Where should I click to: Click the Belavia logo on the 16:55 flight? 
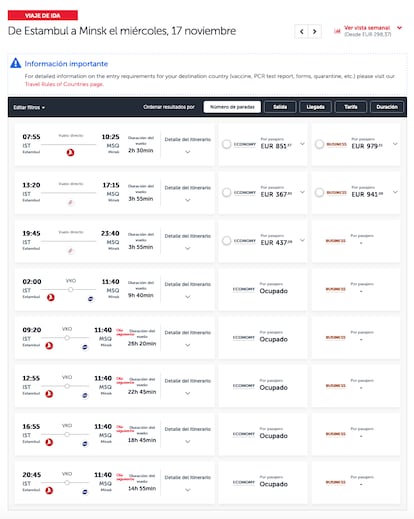85,444
